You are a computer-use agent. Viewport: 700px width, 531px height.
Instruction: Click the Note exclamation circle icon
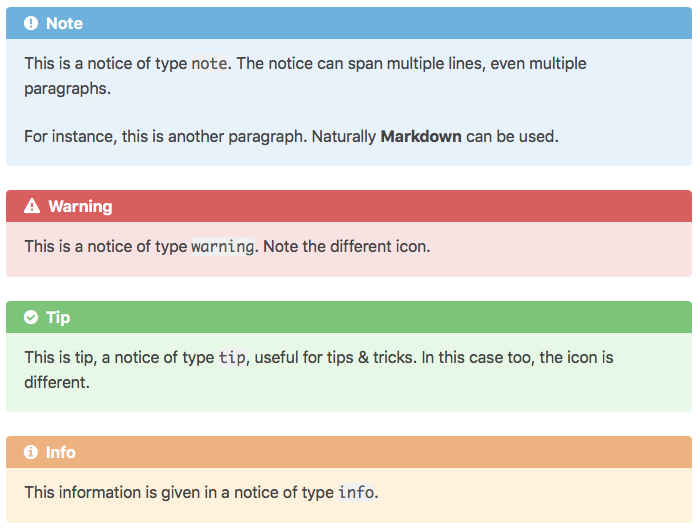pyautogui.click(x=31, y=23)
